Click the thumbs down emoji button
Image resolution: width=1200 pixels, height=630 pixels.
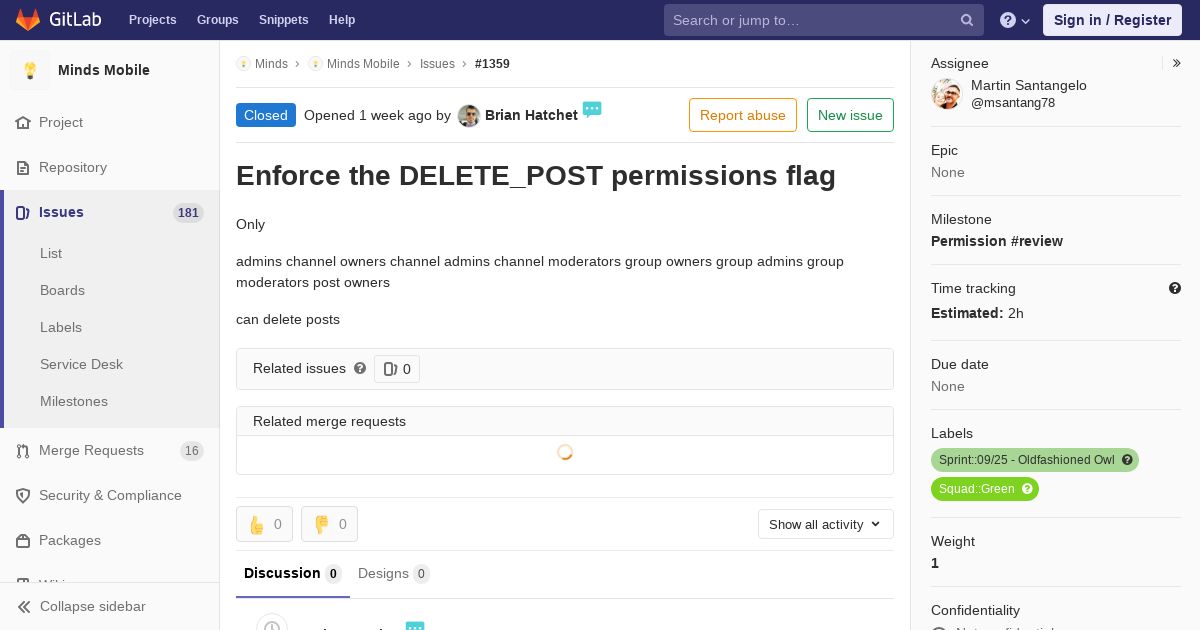(329, 524)
